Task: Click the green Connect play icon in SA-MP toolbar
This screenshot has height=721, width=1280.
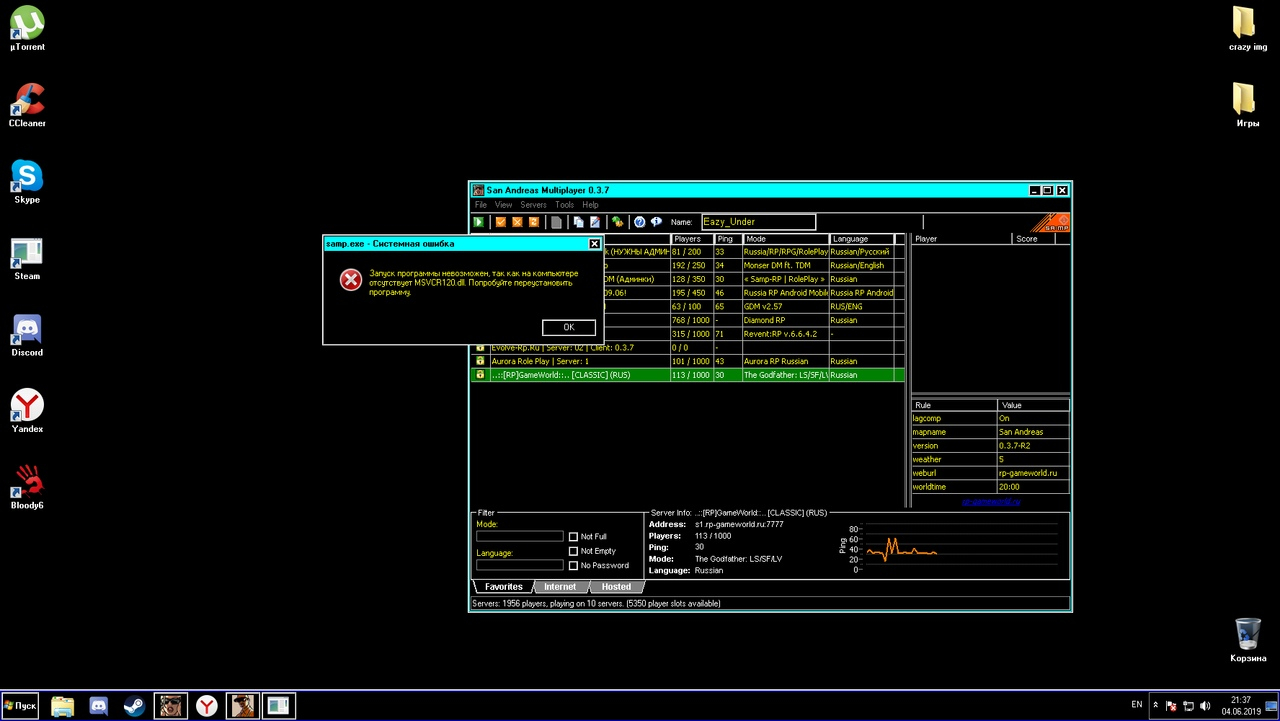Action: tap(479, 222)
